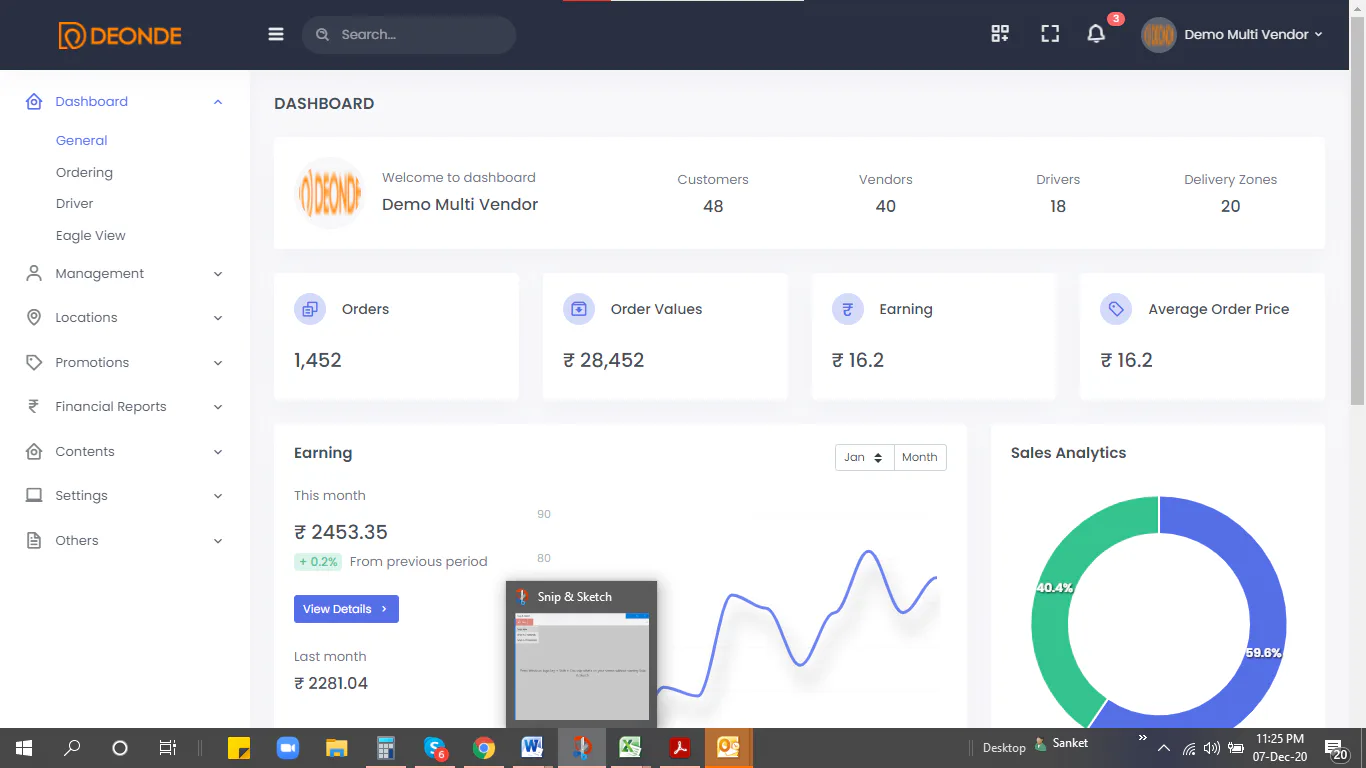Click the Management person icon in sidebar
This screenshot has width=1366, height=768.
(34, 273)
